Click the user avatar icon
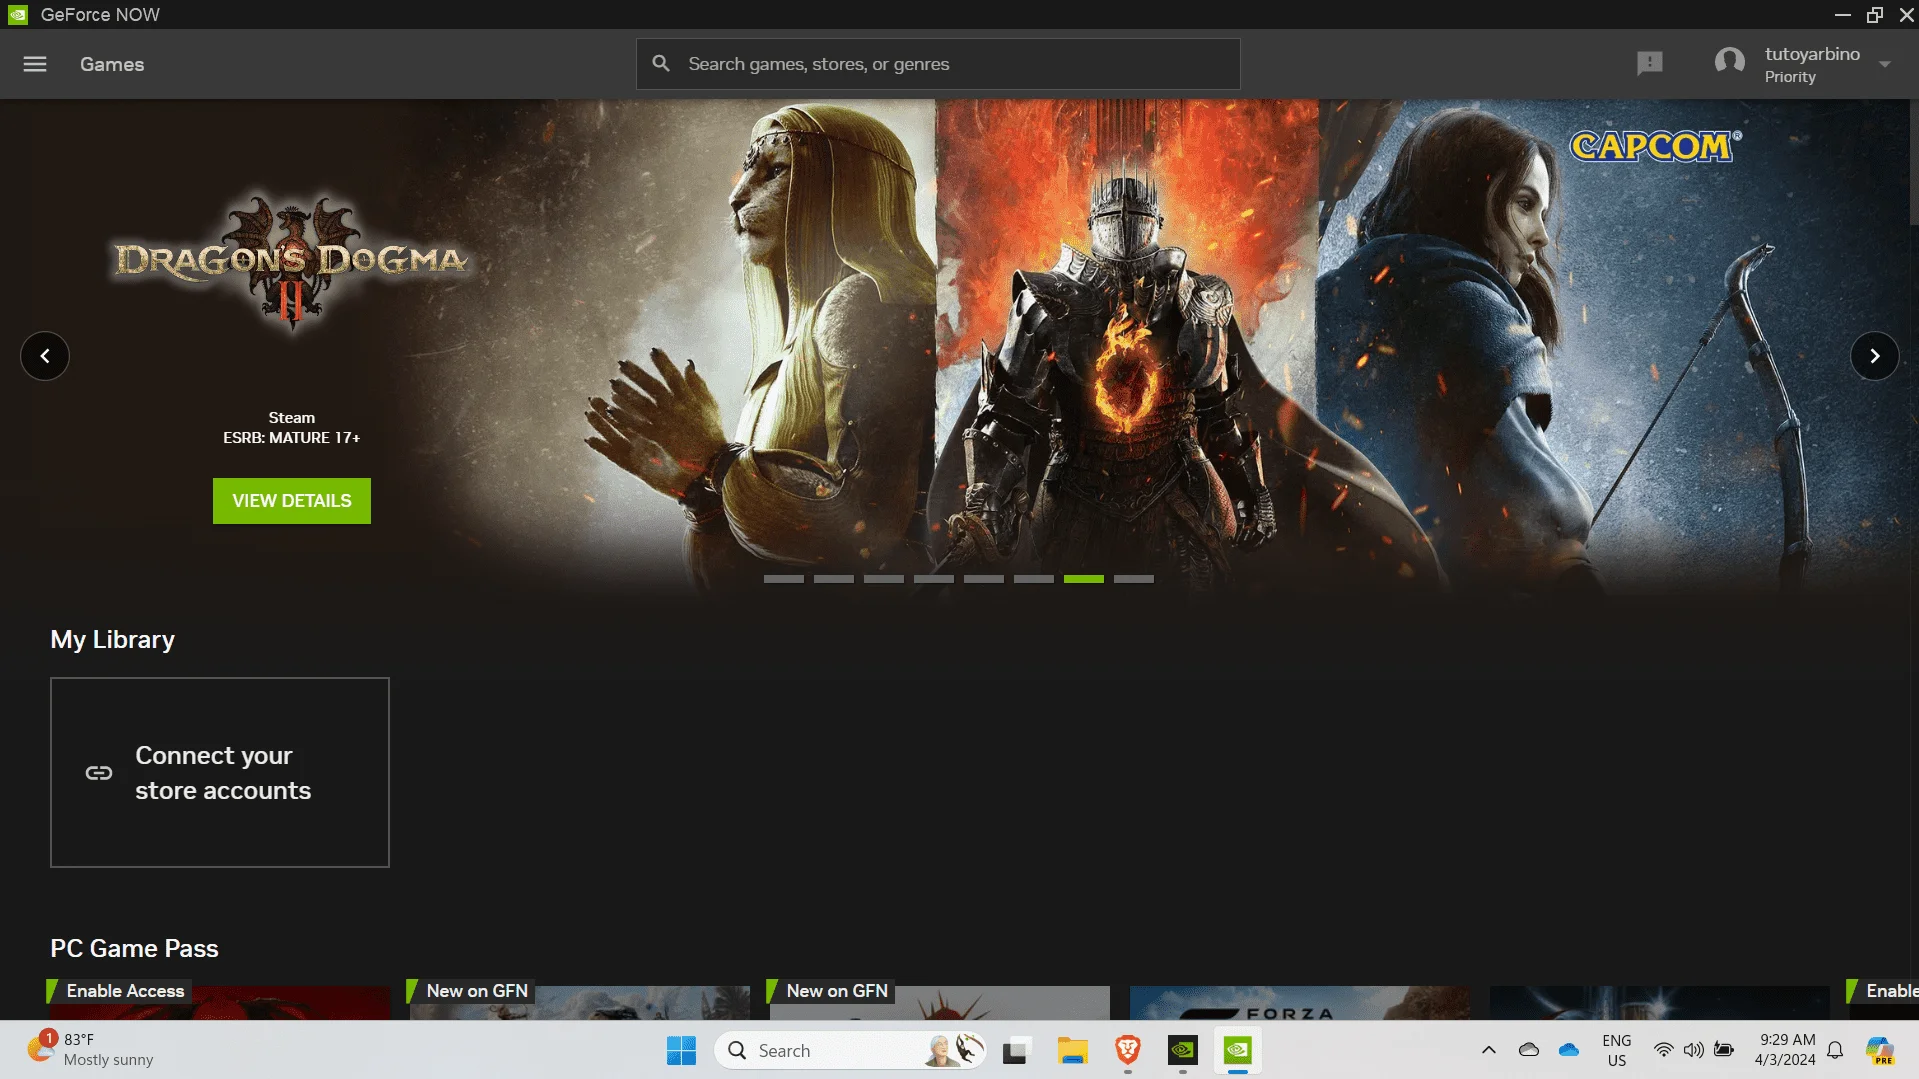 (x=1730, y=62)
